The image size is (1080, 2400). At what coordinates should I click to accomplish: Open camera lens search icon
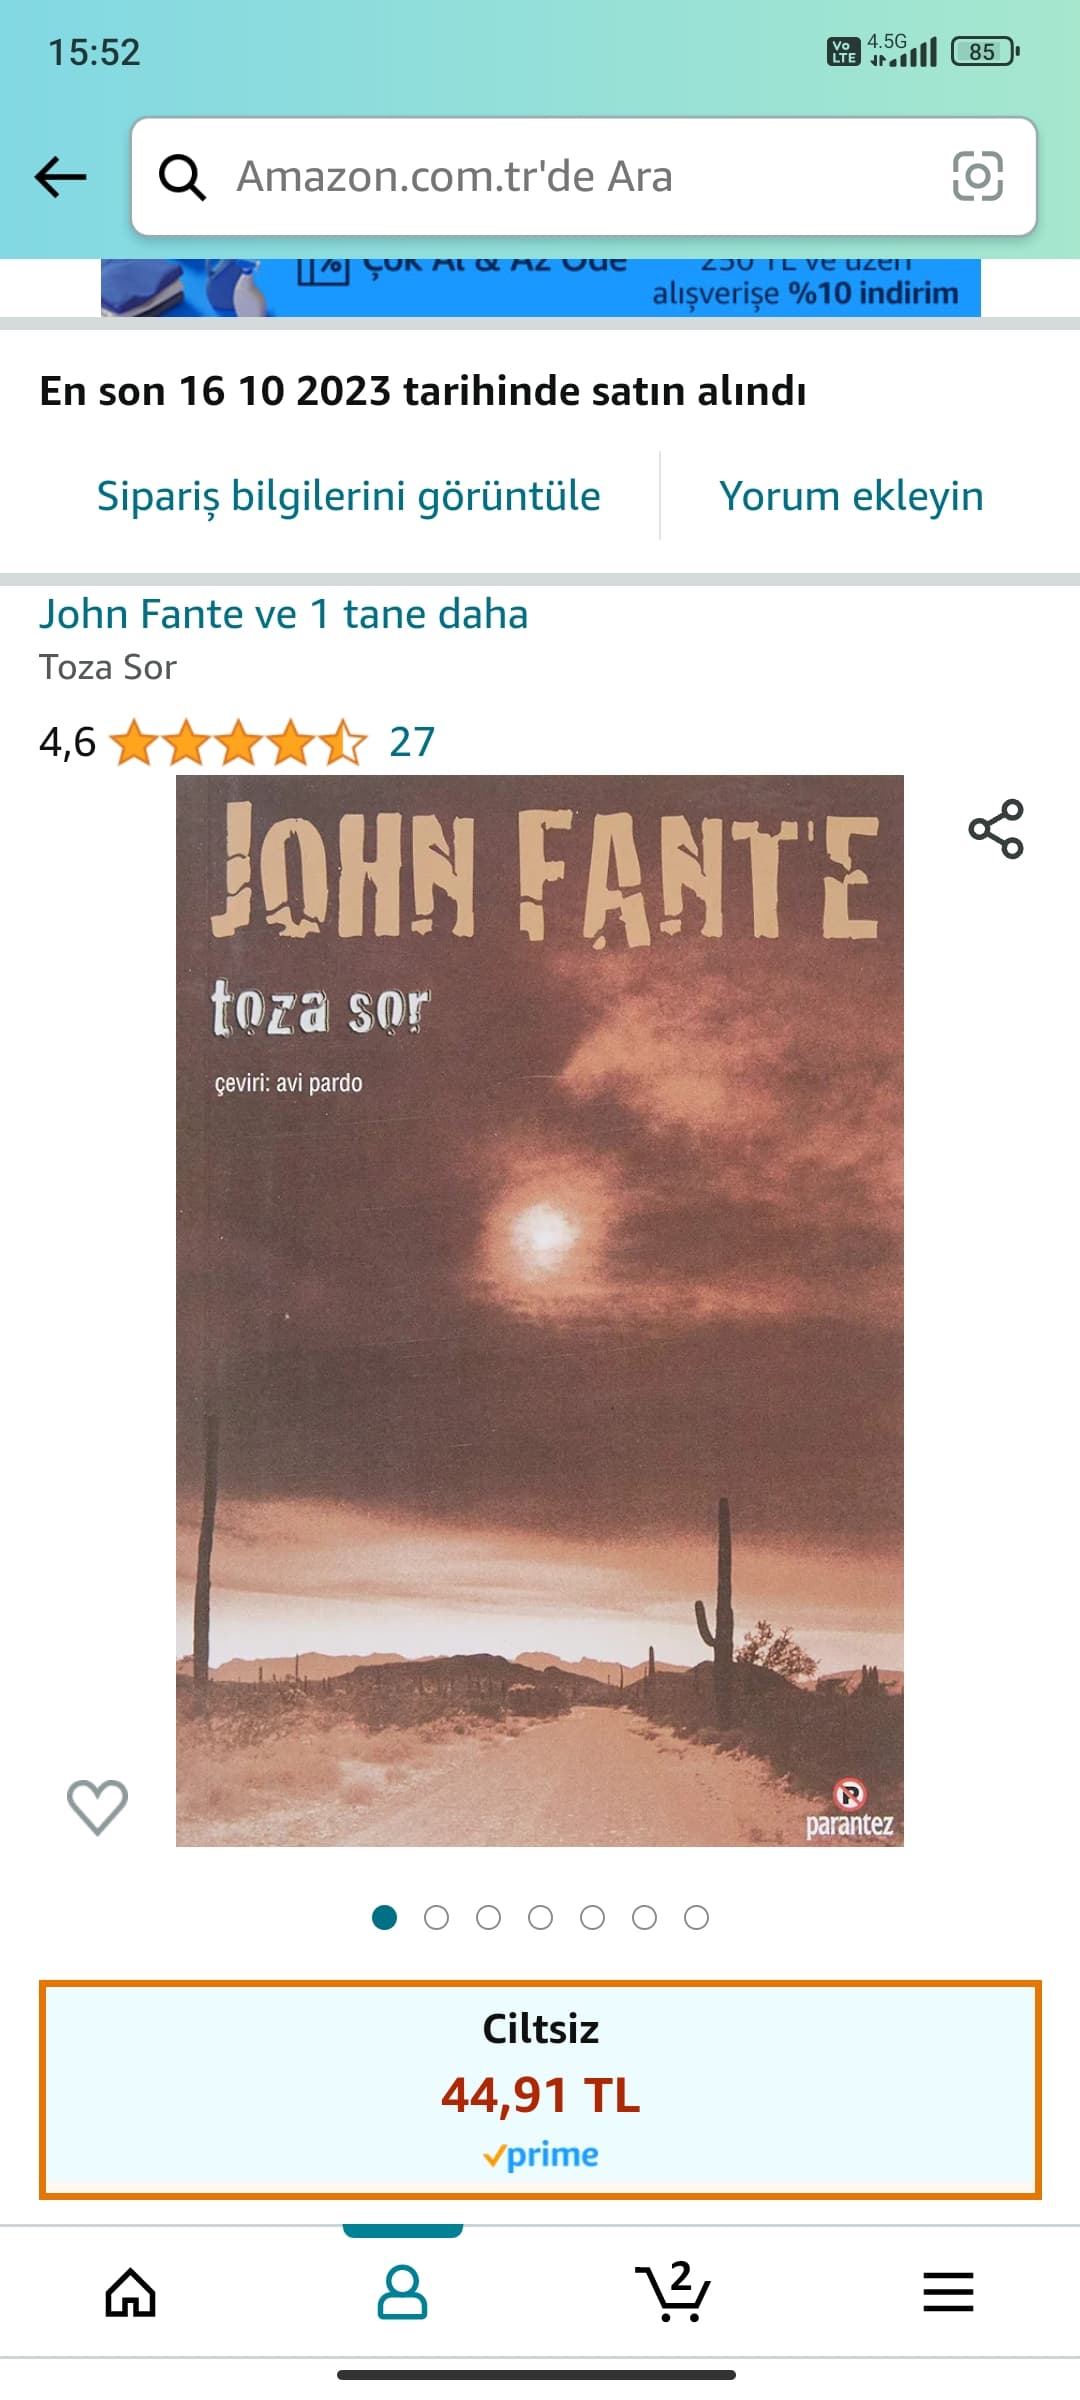tap(977, 176)
